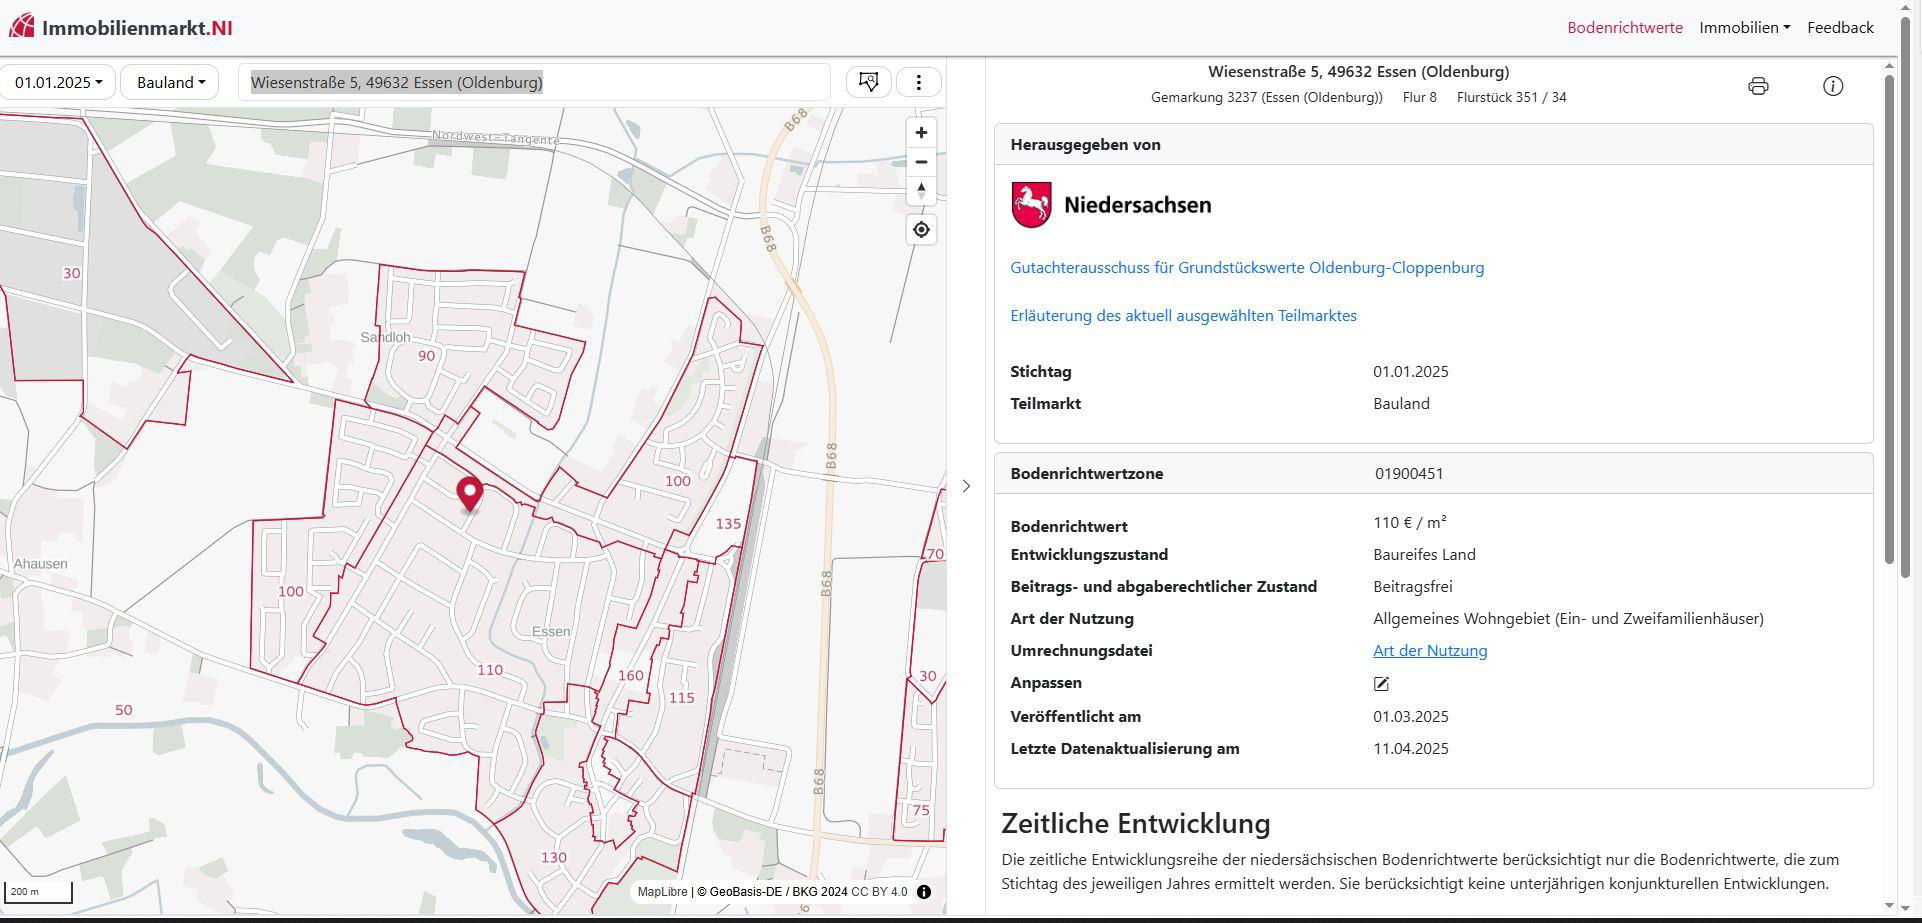Click the MapLibre attribution link
1922x923 pixels.
[x=662, y=892]
